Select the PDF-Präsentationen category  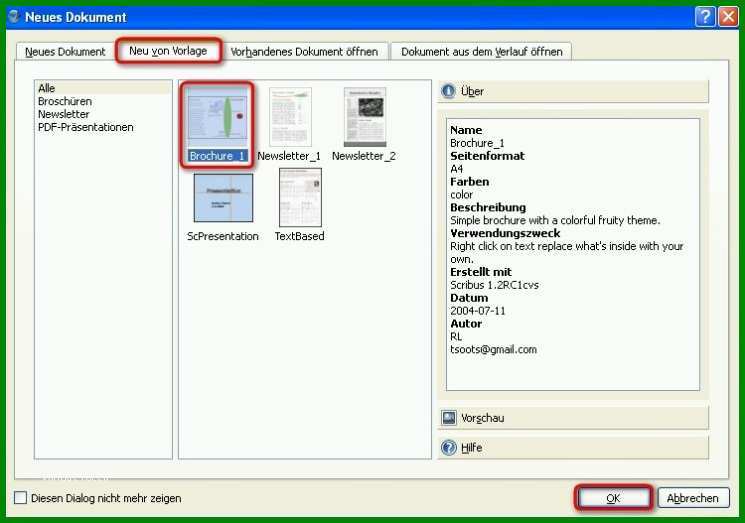[86, 127]
